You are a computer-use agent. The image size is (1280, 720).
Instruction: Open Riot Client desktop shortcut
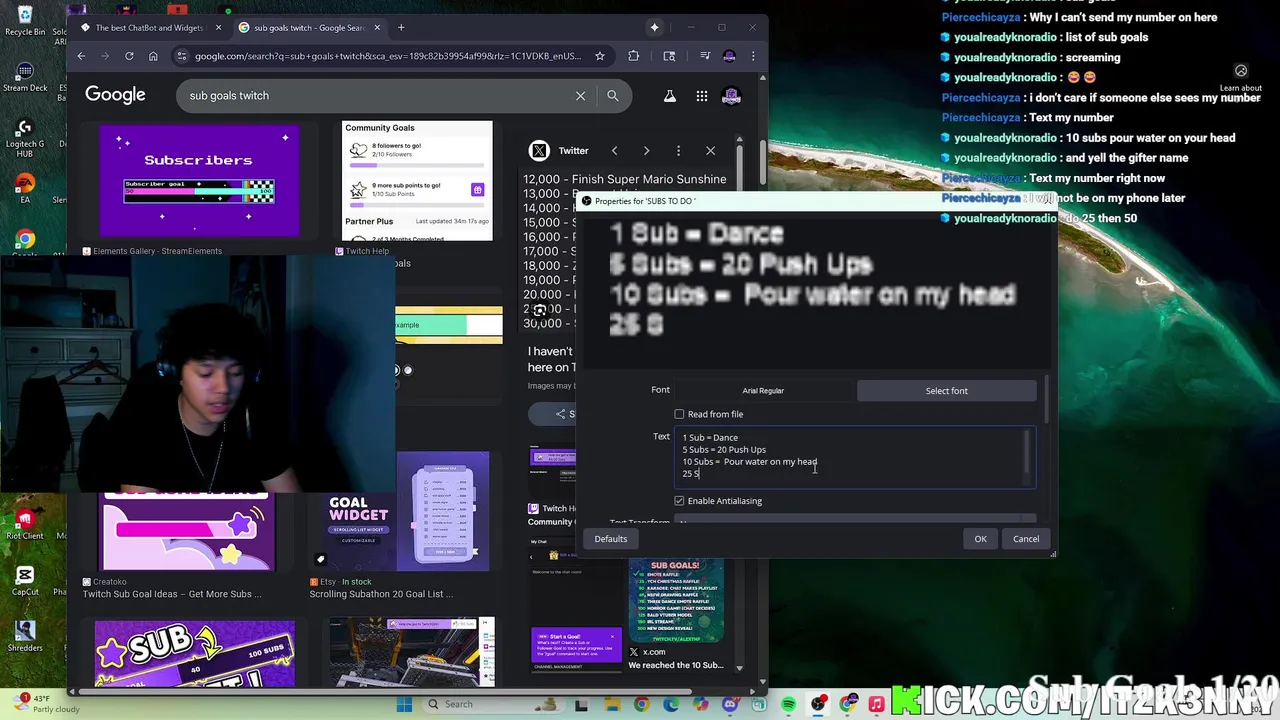tap(25, 524)
